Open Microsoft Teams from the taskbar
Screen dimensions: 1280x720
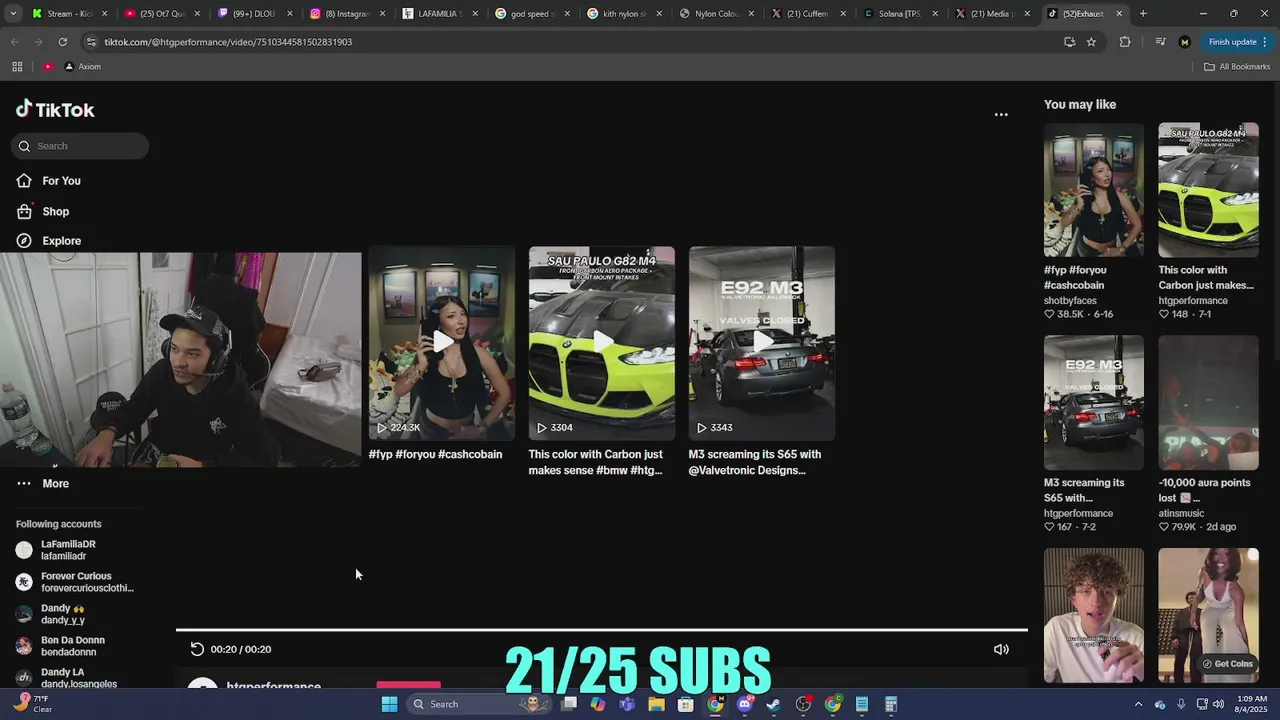(627, 704)
